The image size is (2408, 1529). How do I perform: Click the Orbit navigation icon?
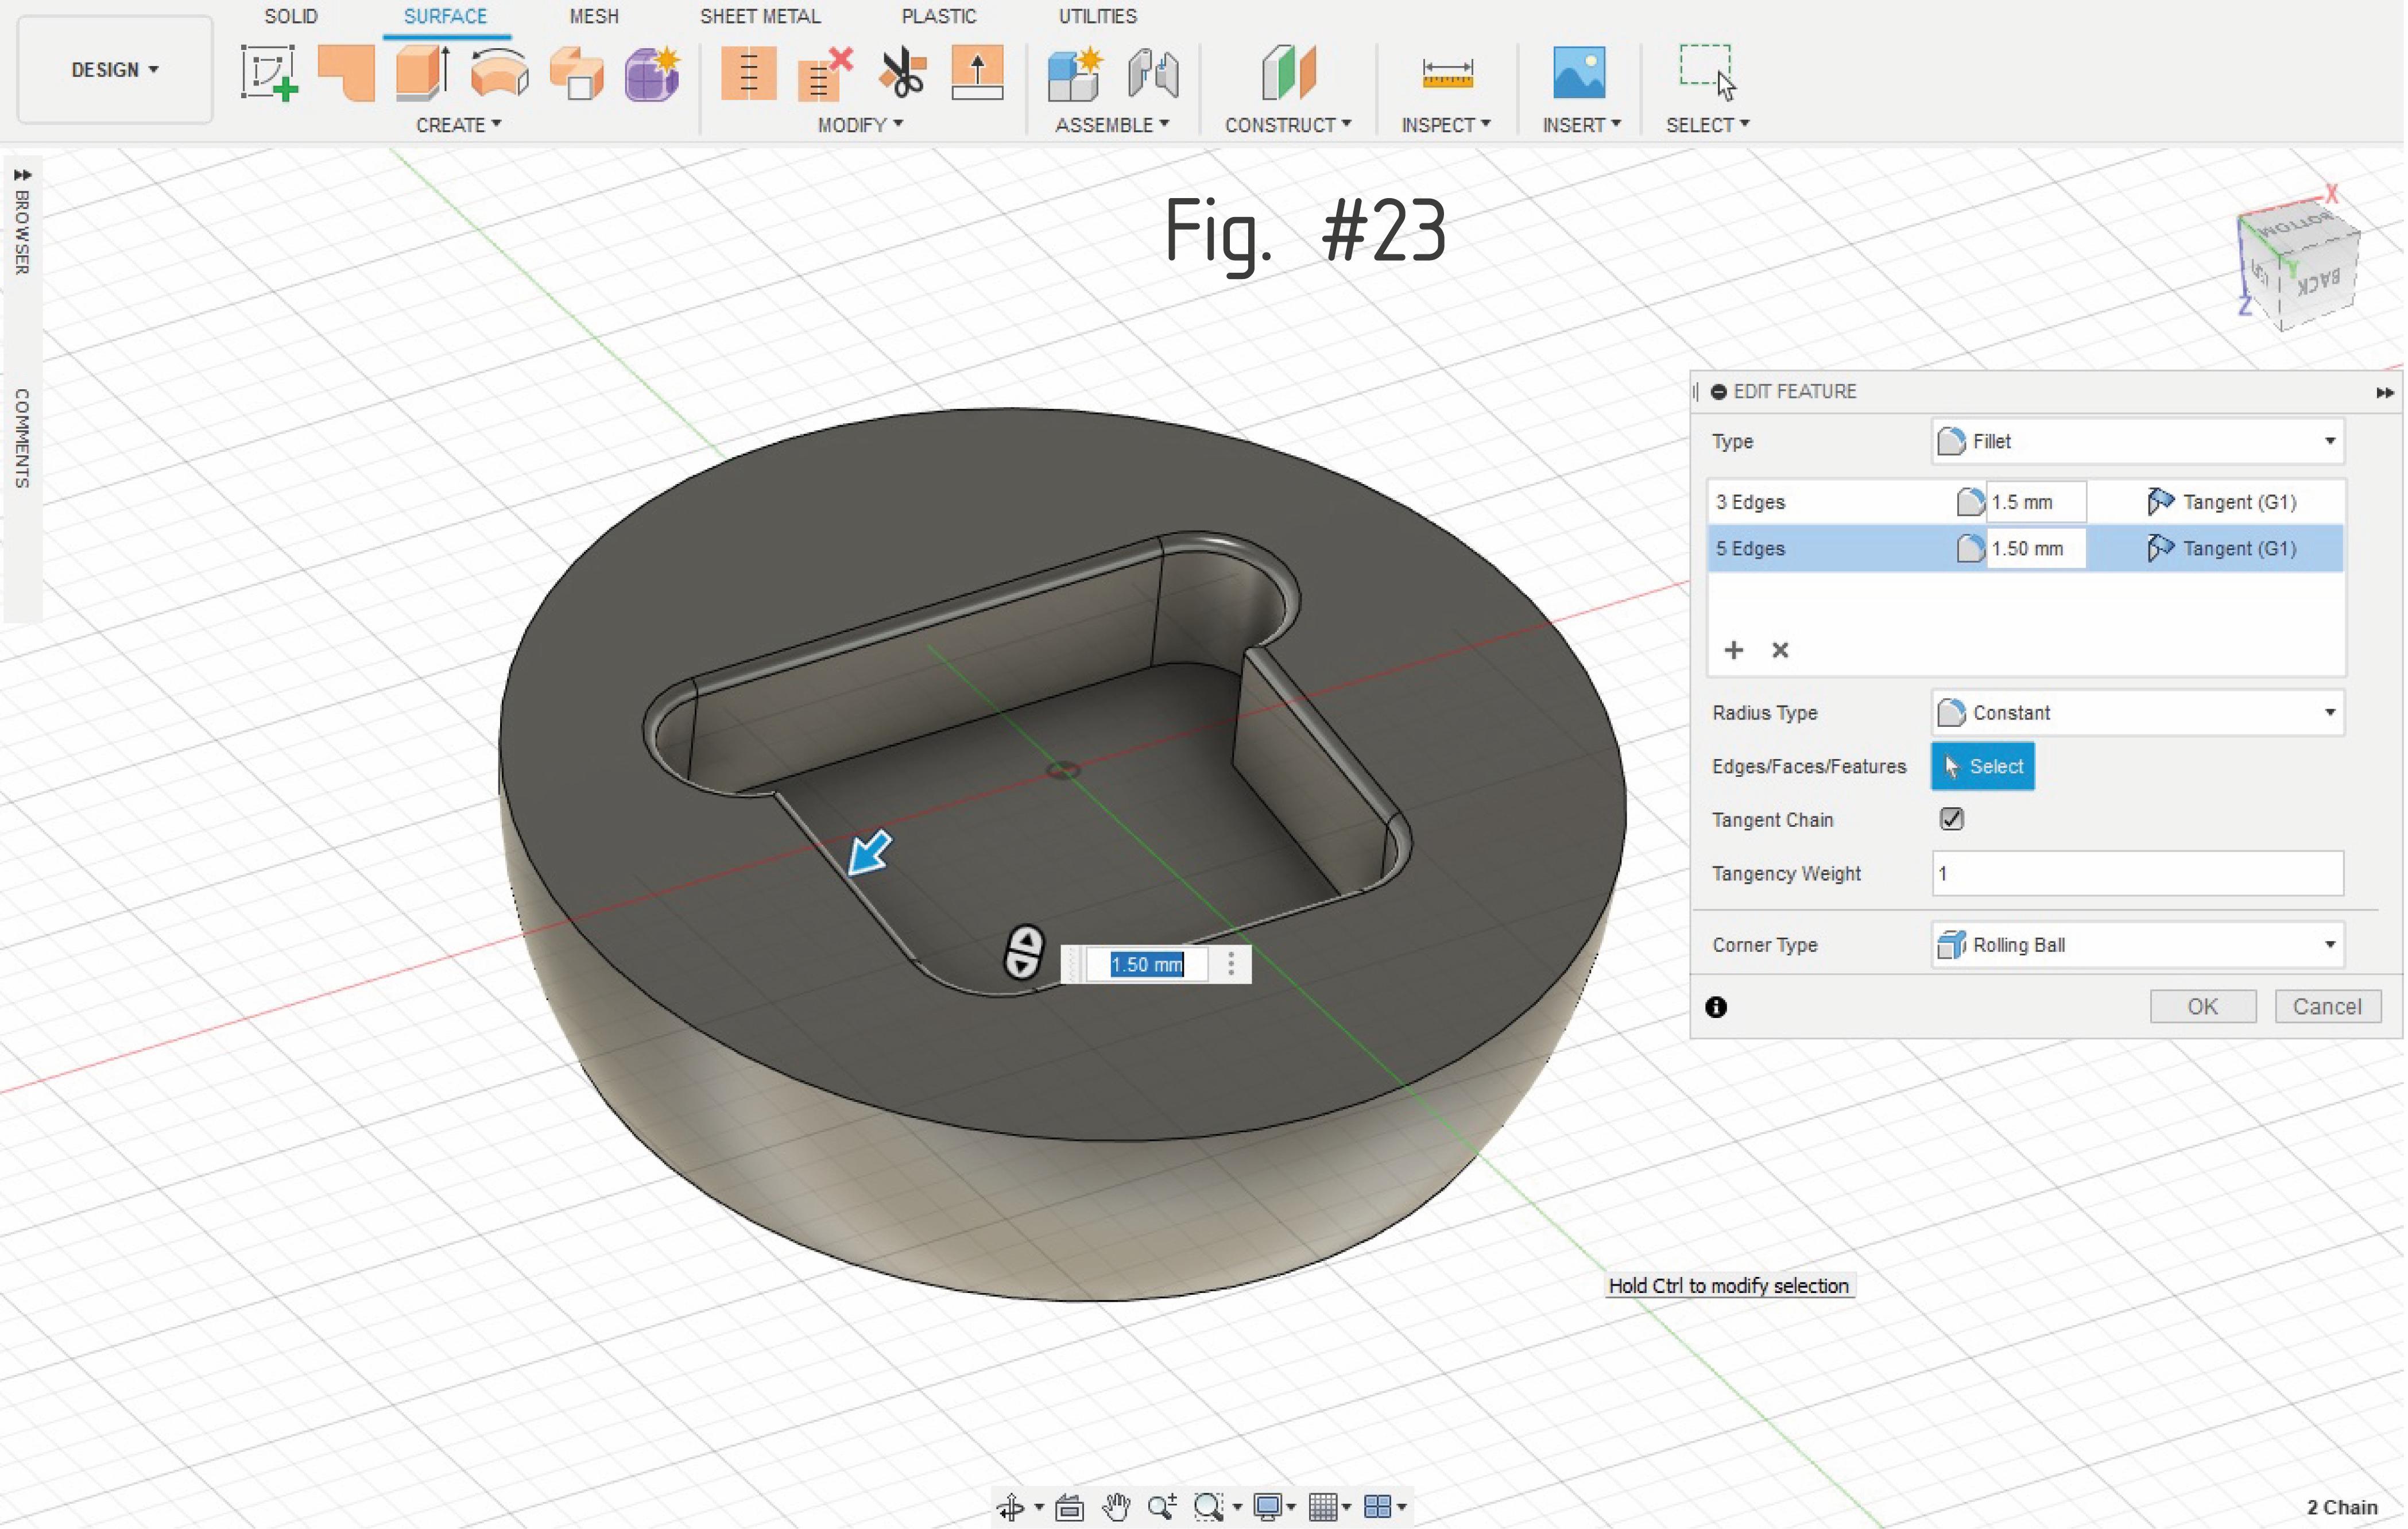pos(1010,1506)
